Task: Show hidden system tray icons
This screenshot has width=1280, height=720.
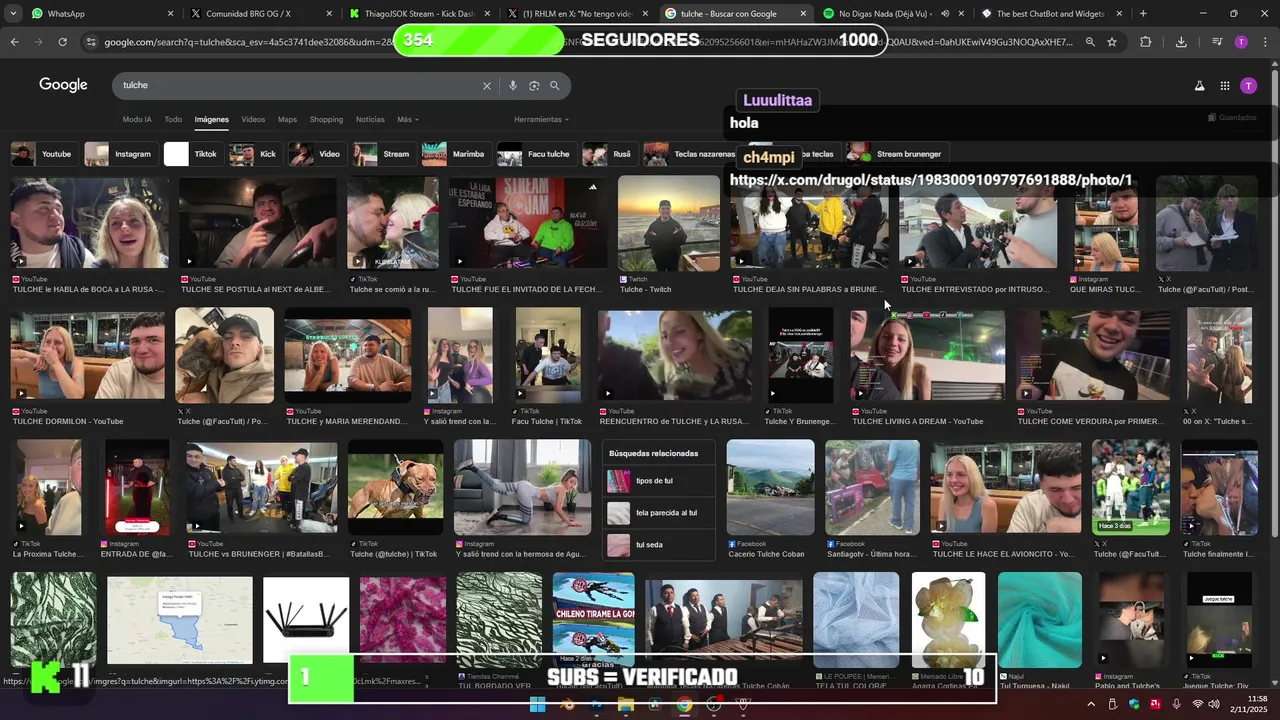Action: coord(1090,705)
